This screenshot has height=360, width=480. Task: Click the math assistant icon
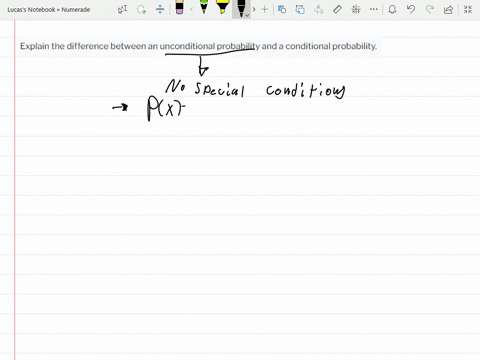(x=356, y=9)
